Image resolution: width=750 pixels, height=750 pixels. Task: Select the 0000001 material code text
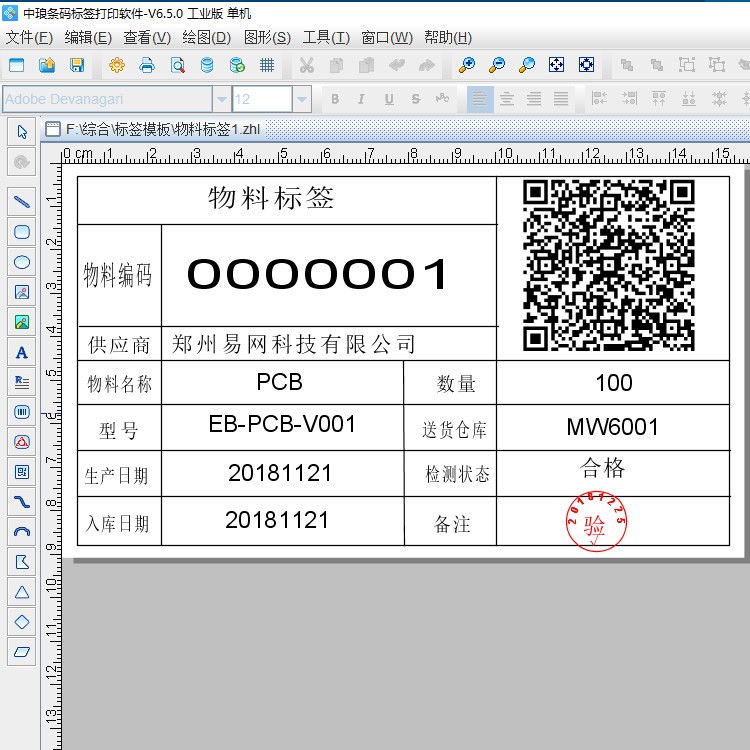tap(318, 274)
